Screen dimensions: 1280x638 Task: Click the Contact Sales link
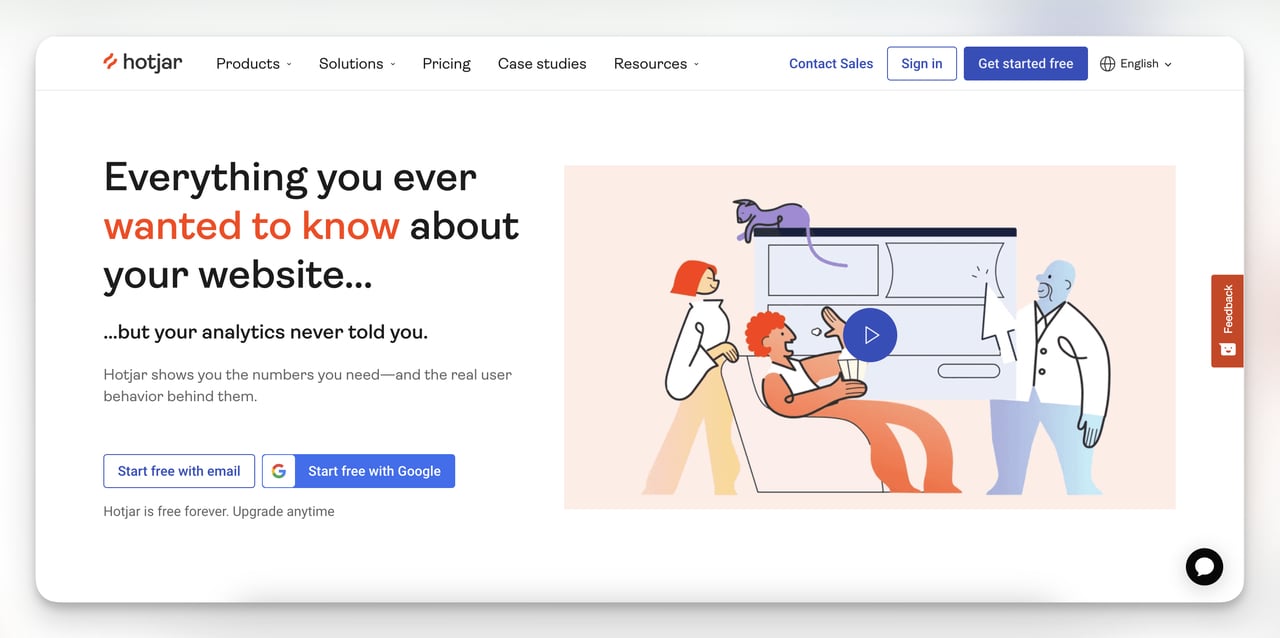[831, 63]
